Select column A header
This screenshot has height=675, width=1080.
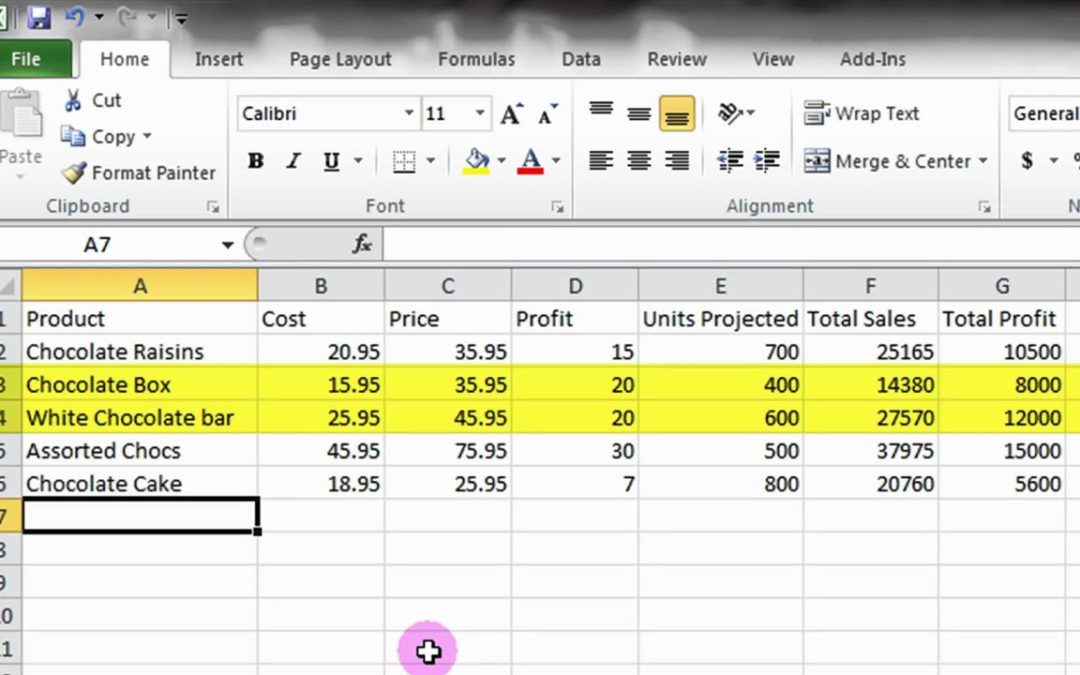pos(140,285)
